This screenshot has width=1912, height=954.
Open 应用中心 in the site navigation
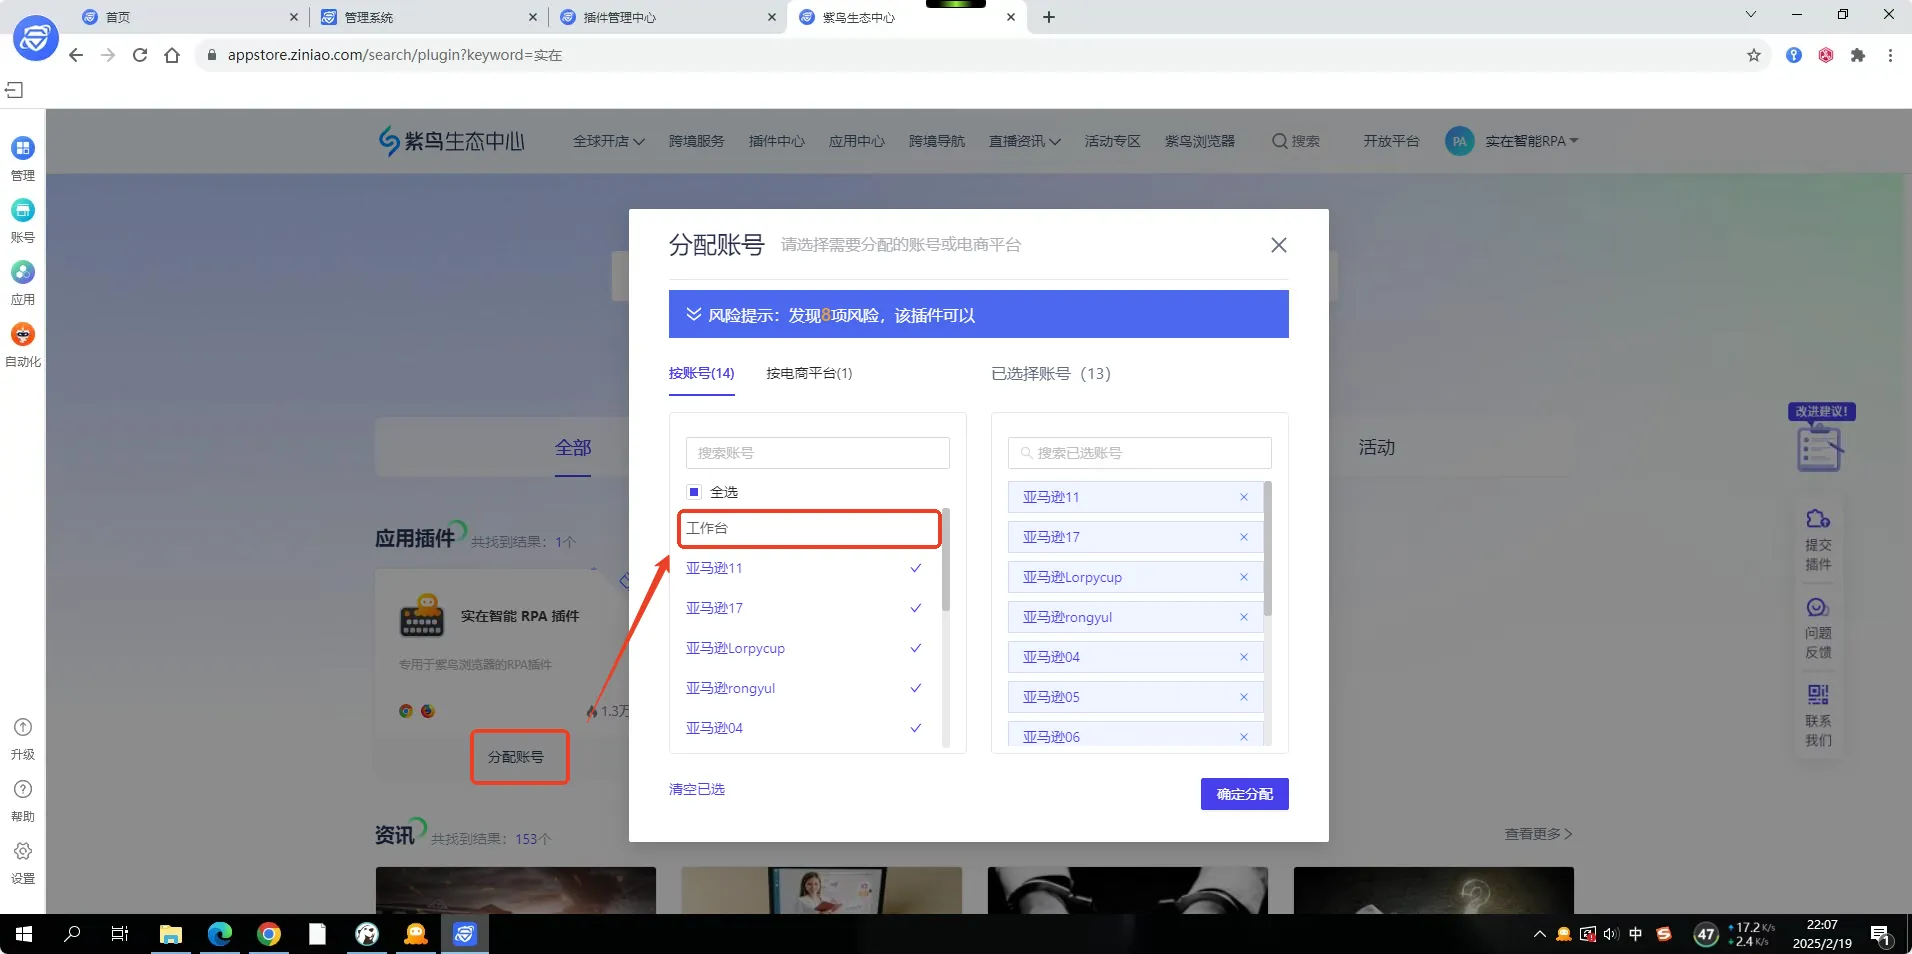(856, 141)
